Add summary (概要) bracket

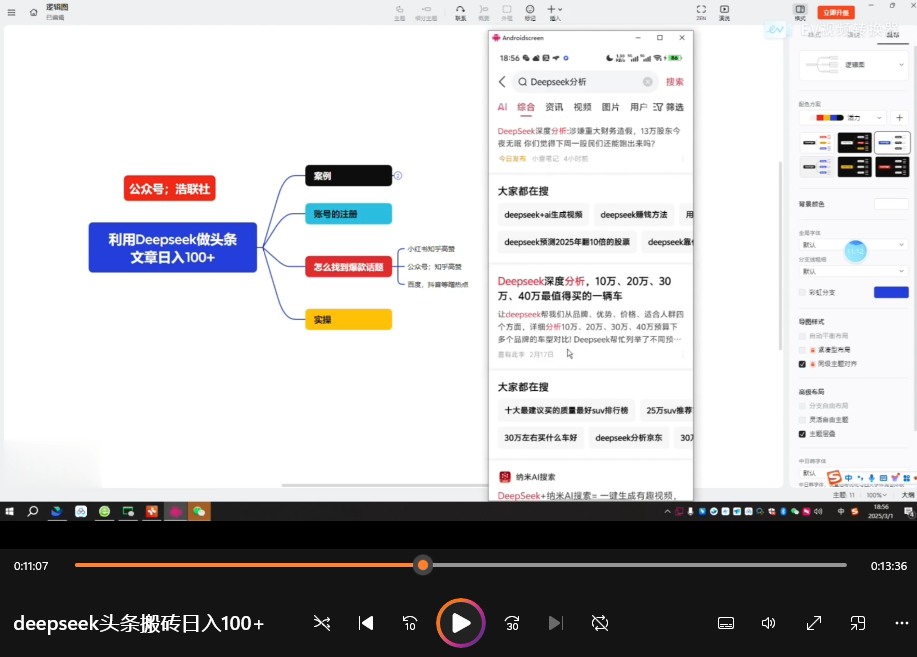pyautogui.click(x=484, y=12)
